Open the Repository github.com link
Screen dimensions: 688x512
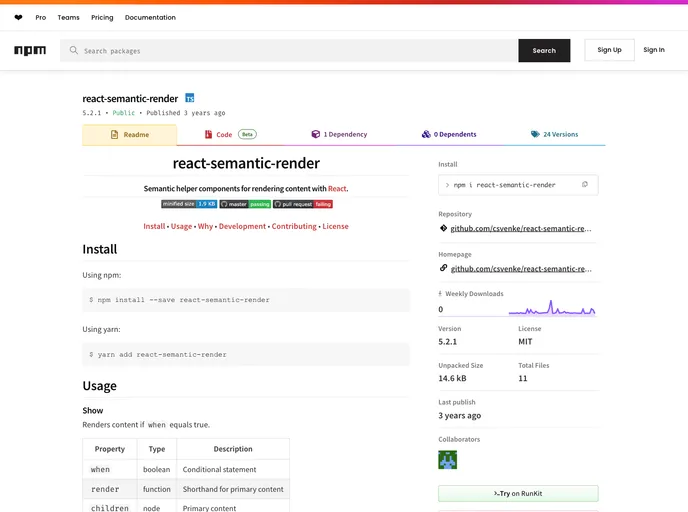(521, 228)
